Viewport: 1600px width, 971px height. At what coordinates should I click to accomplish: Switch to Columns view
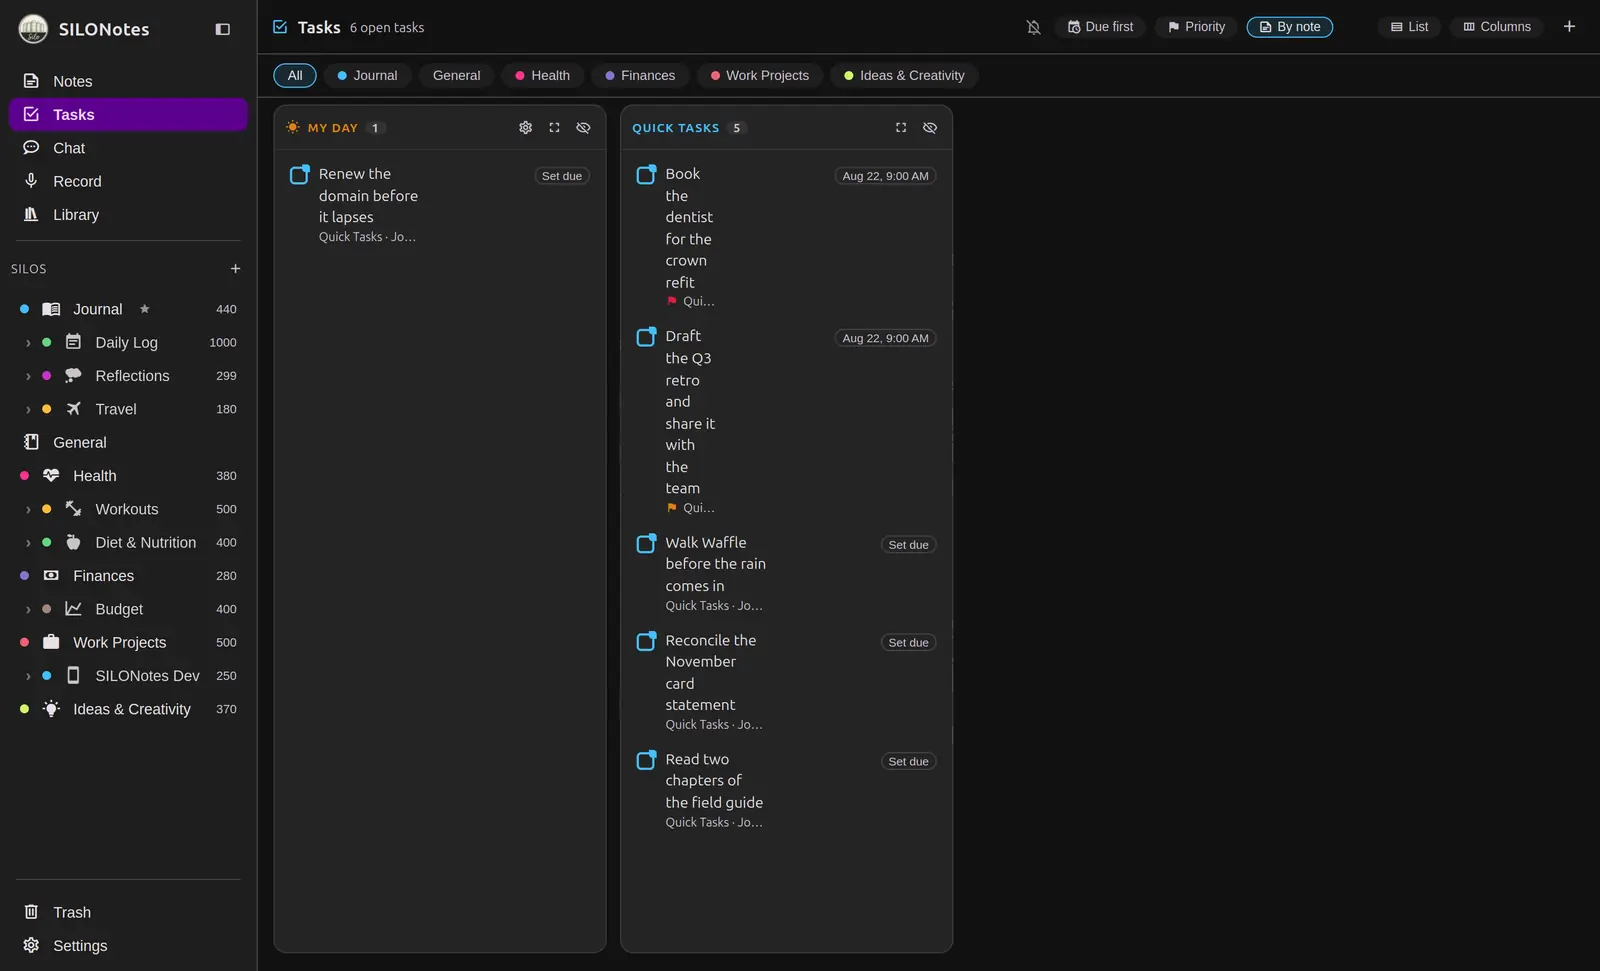click(1497, 27)
